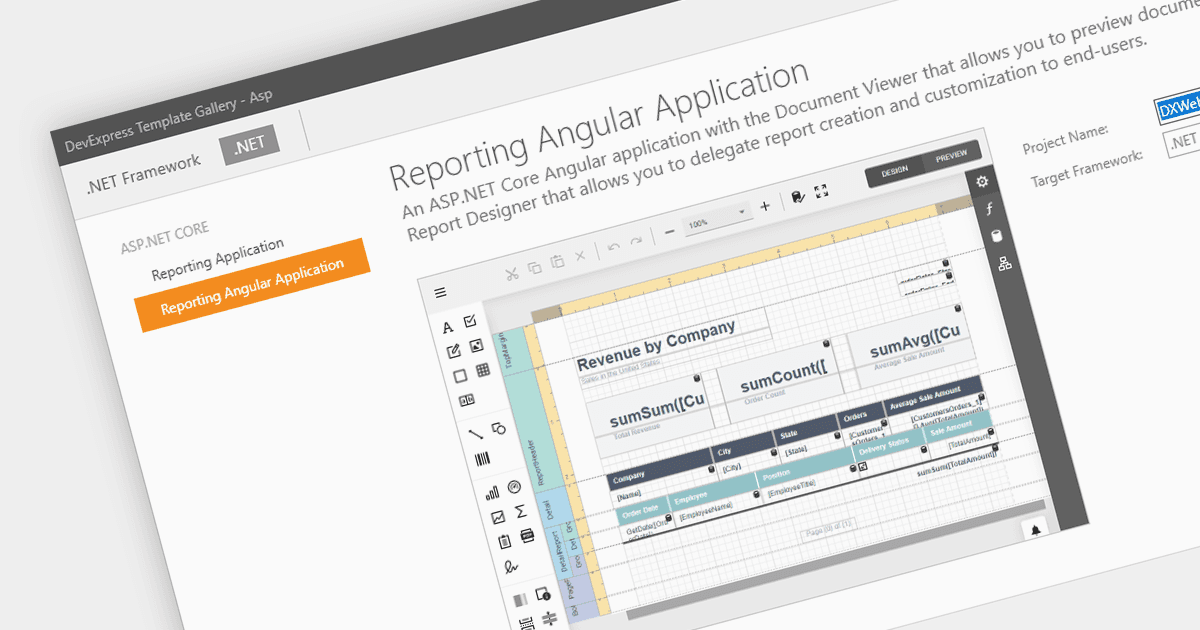Click the Copy icon in the toolbar
The width and height of the screenshot is (1200, 630).
[534, 267]
